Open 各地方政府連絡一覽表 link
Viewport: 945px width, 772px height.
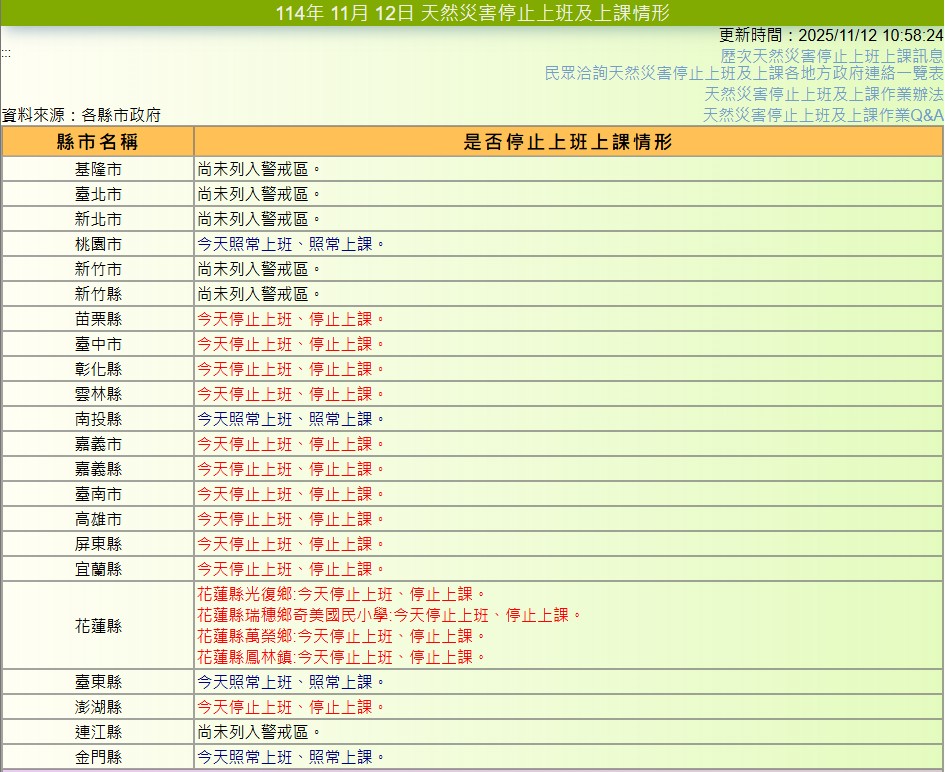point(743,74)
